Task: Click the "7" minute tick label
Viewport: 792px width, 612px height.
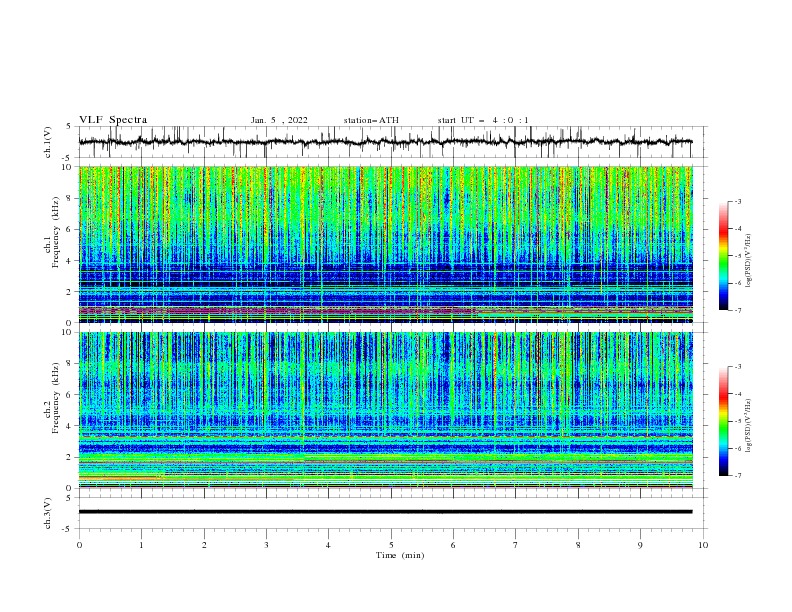Action: click(x=516, y=545)
